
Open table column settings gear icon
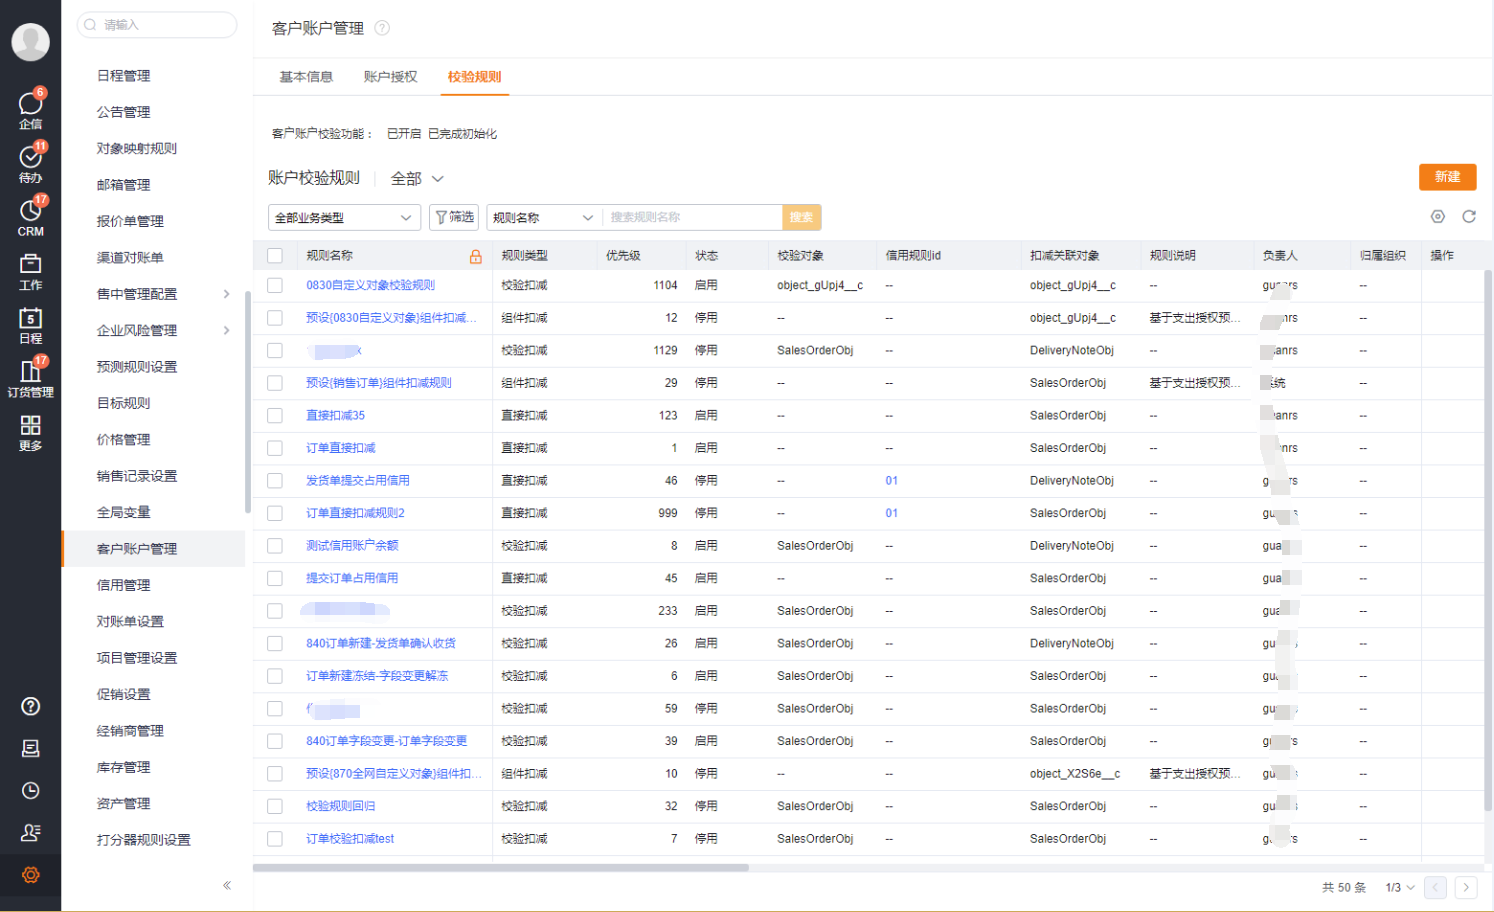click(x=1437, y=217)
